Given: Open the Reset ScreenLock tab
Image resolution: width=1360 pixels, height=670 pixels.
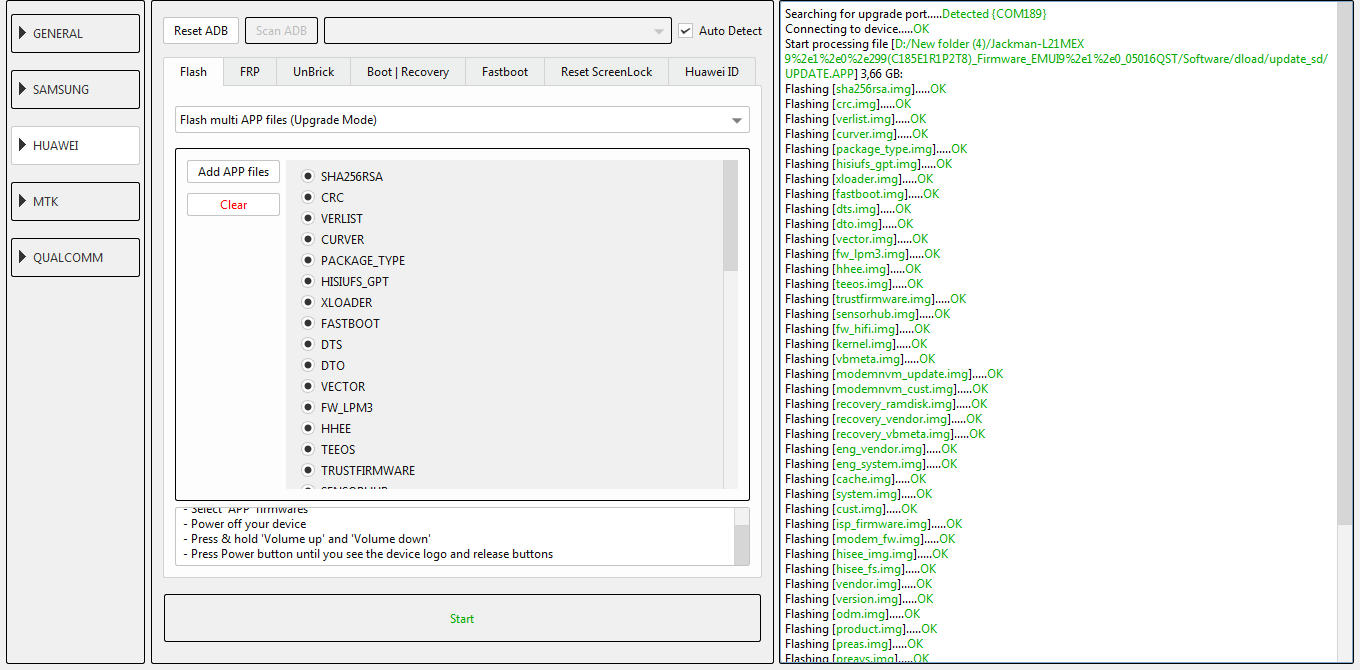Looking at the screenshot, I should (606, 72).
